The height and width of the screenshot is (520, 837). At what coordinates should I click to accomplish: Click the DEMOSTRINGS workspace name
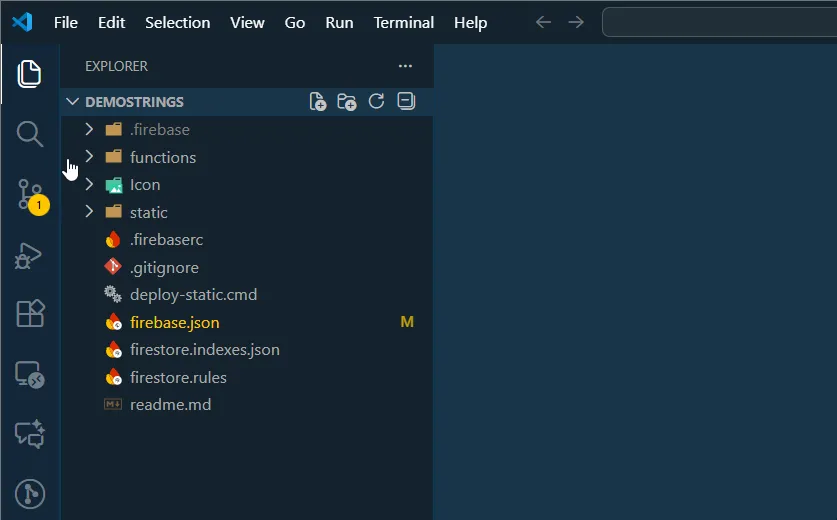click(x=134, y=102)
